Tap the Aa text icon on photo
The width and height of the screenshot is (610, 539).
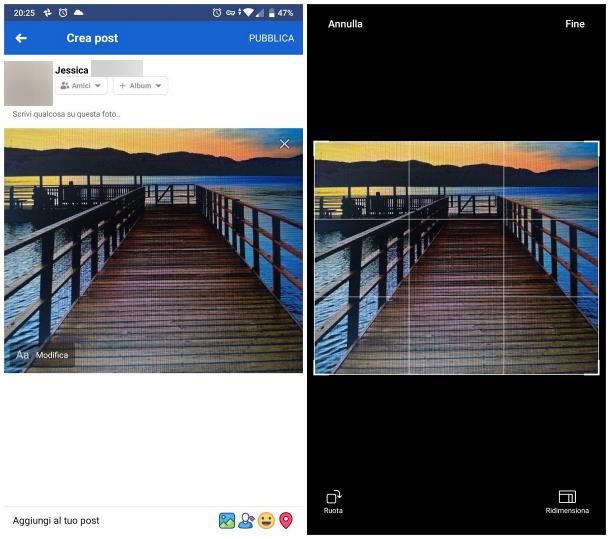(x=22, y=355)
